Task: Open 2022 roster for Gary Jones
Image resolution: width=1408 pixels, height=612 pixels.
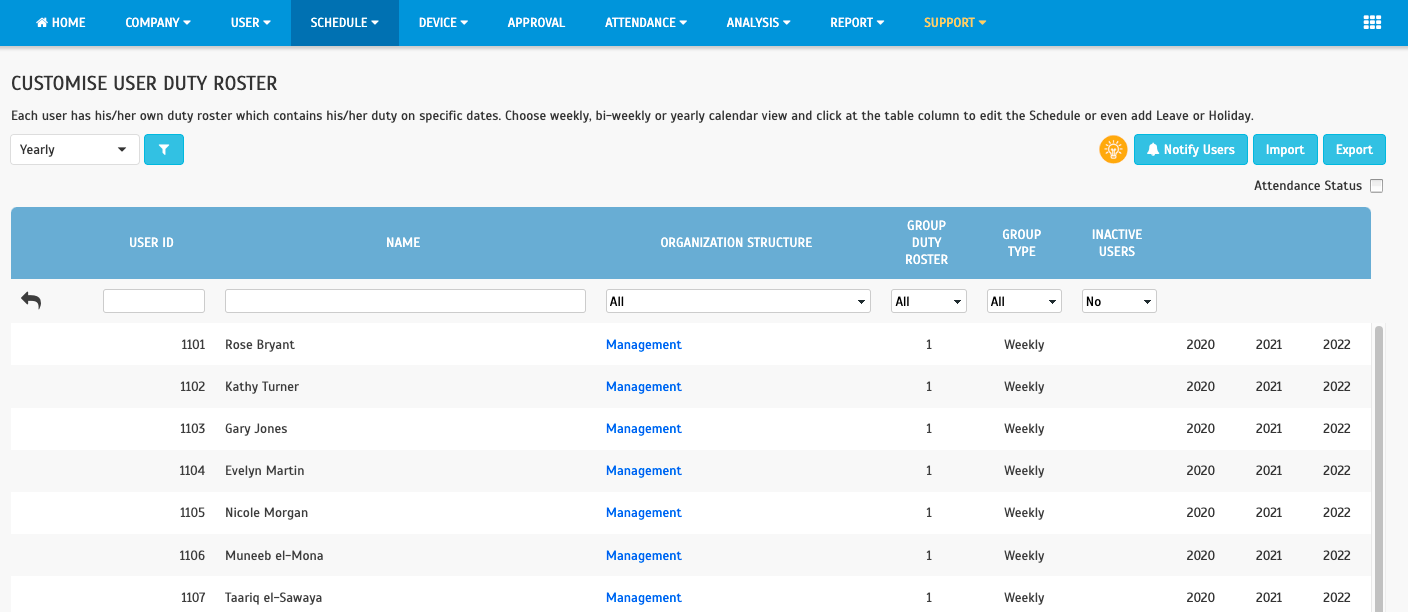Action: [x=1336, y=428]
